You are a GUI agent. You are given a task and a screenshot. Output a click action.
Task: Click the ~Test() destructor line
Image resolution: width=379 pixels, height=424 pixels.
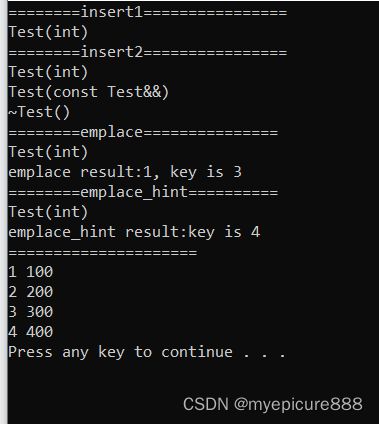tap(39, 112)
